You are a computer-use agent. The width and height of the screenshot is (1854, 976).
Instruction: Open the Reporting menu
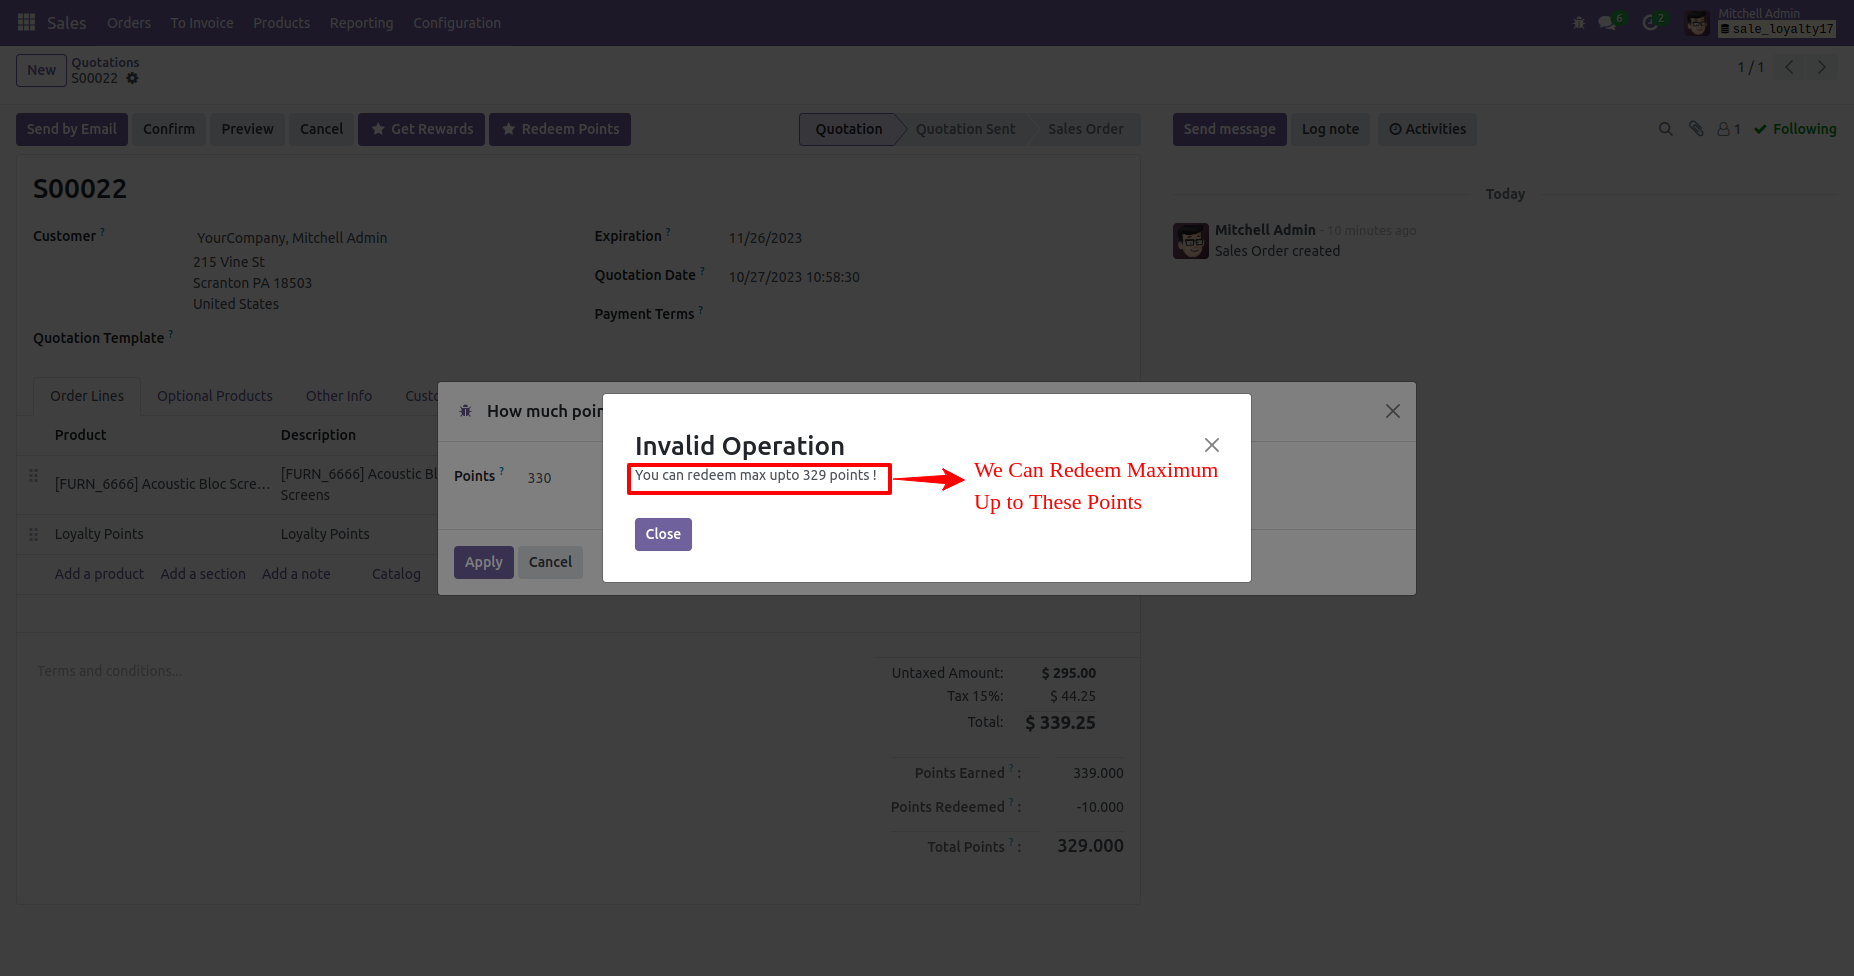(361, 23)
